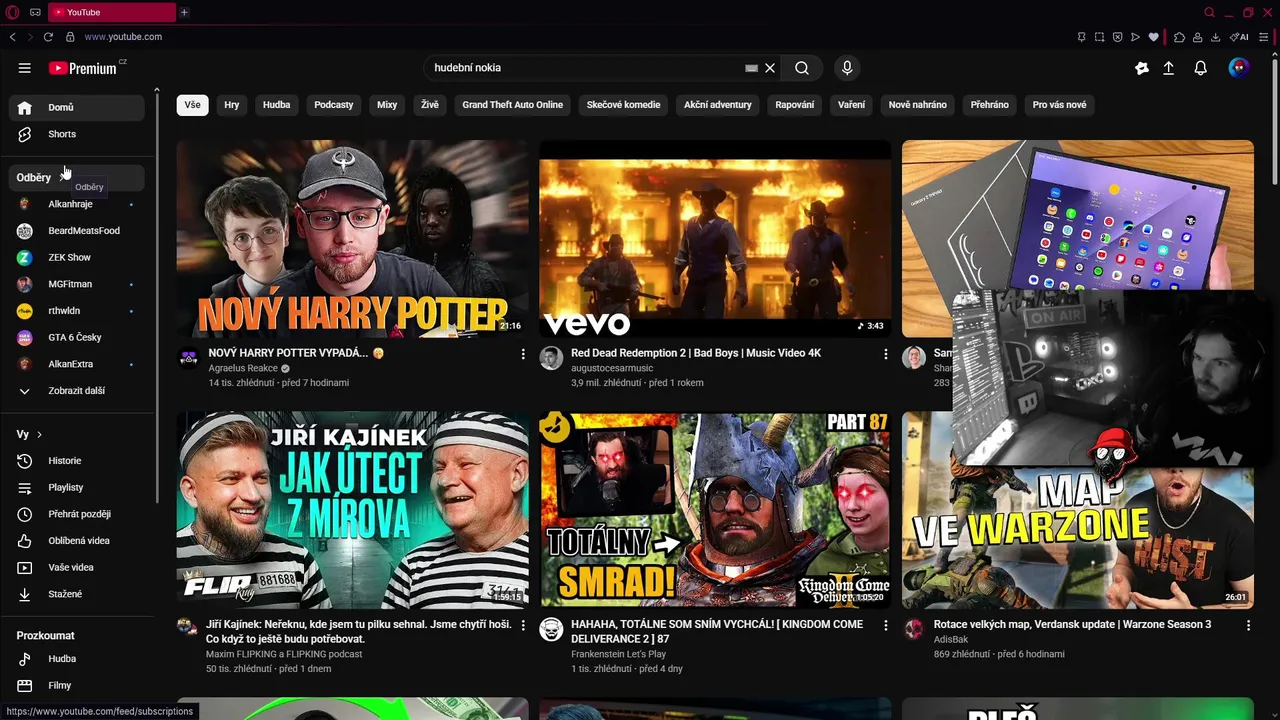Expand the Vy section chevron
The width and height of the screenshot is (1280, 720).
click(39, 435)
